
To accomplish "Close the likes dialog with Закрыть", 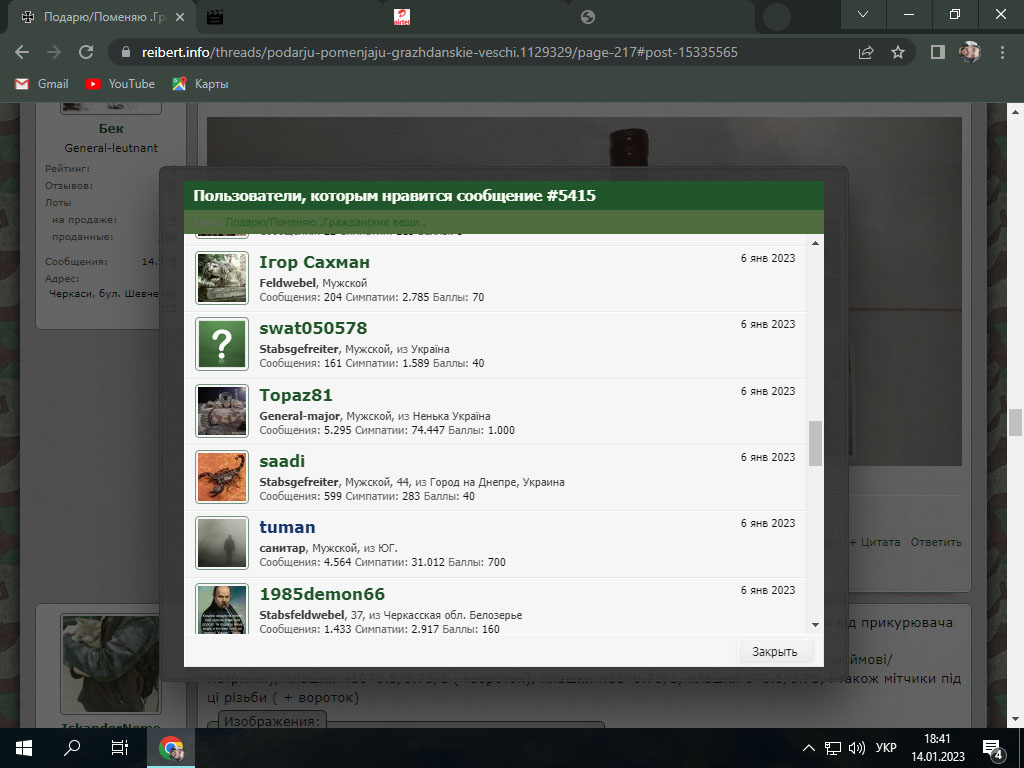I will [x=775, y=652].
